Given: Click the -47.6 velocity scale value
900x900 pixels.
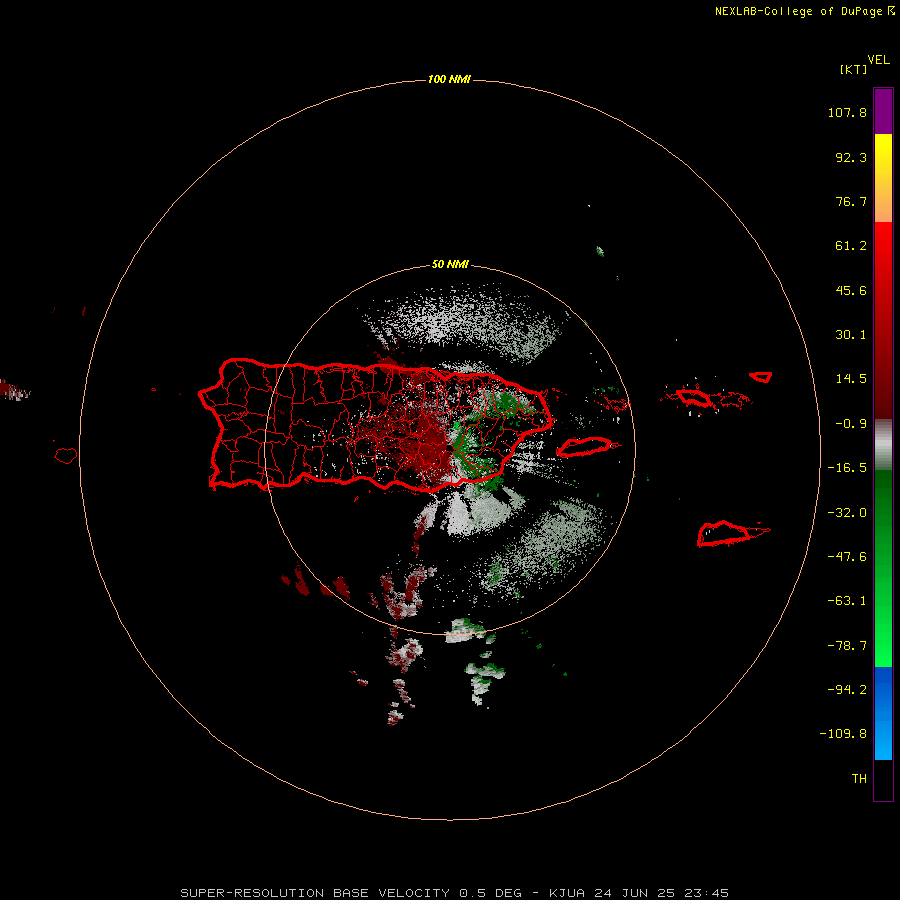Looking at the screenshot, I should coord(847,557).
